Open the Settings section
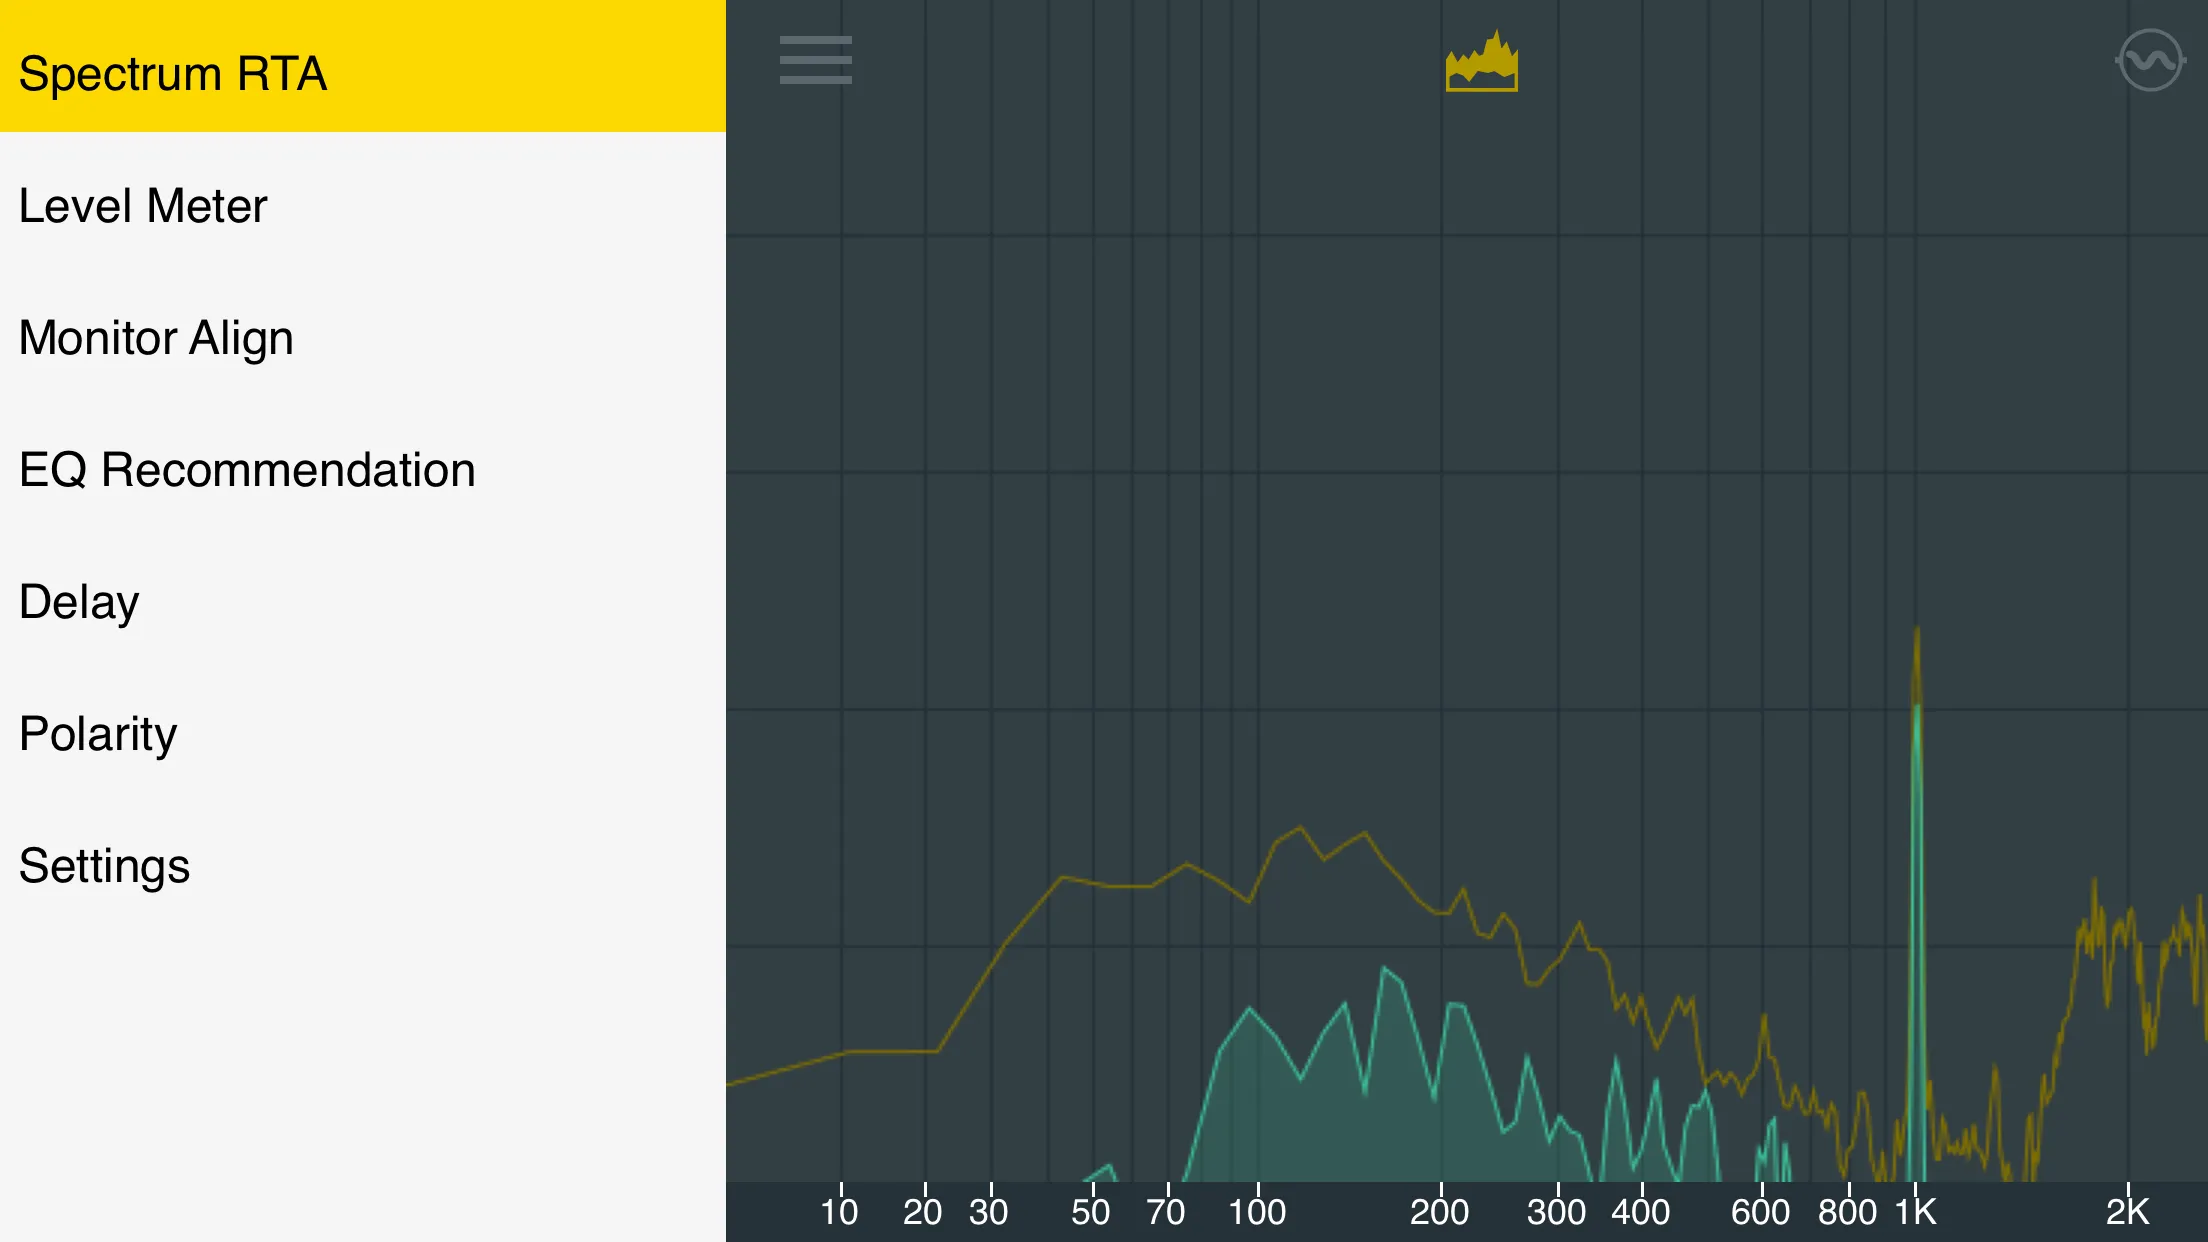The height and width of the screenshot is (1242, 2208). pyautogui.click(x=103, y=864)
